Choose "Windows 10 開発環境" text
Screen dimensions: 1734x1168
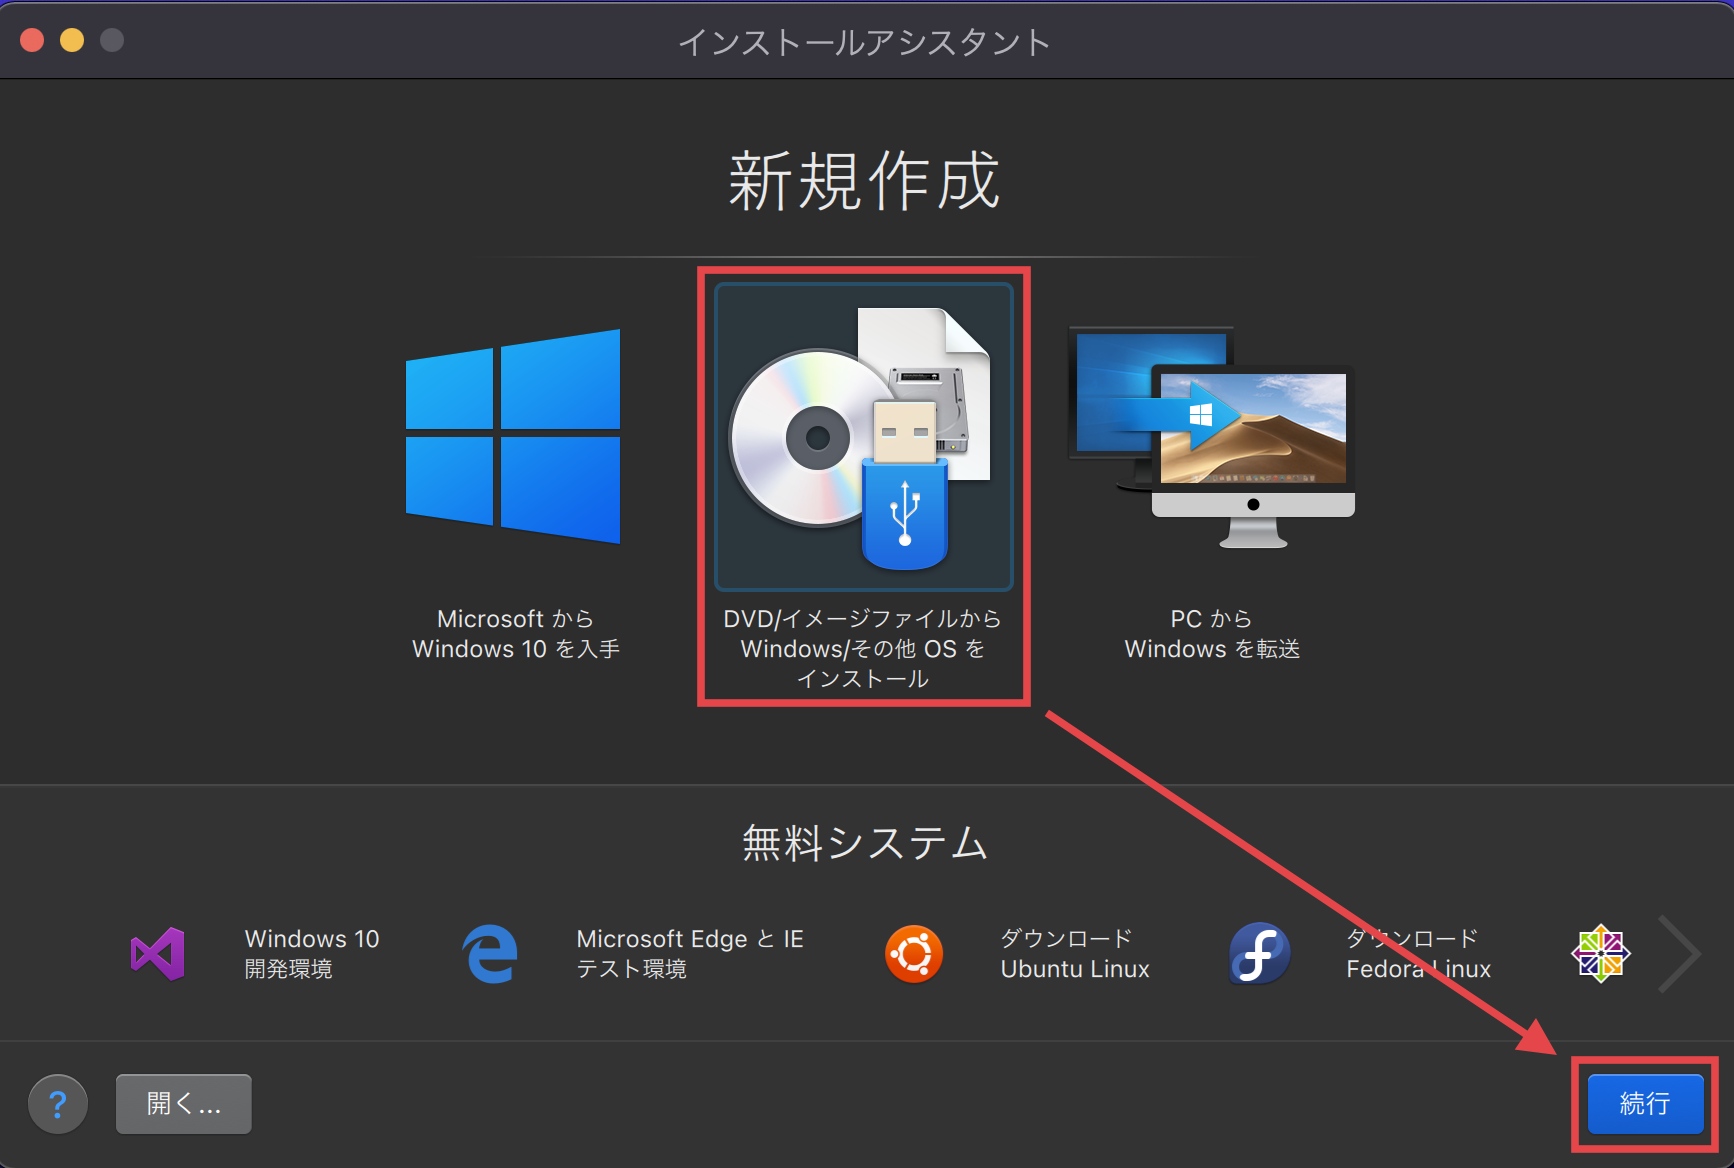point(312,954)
